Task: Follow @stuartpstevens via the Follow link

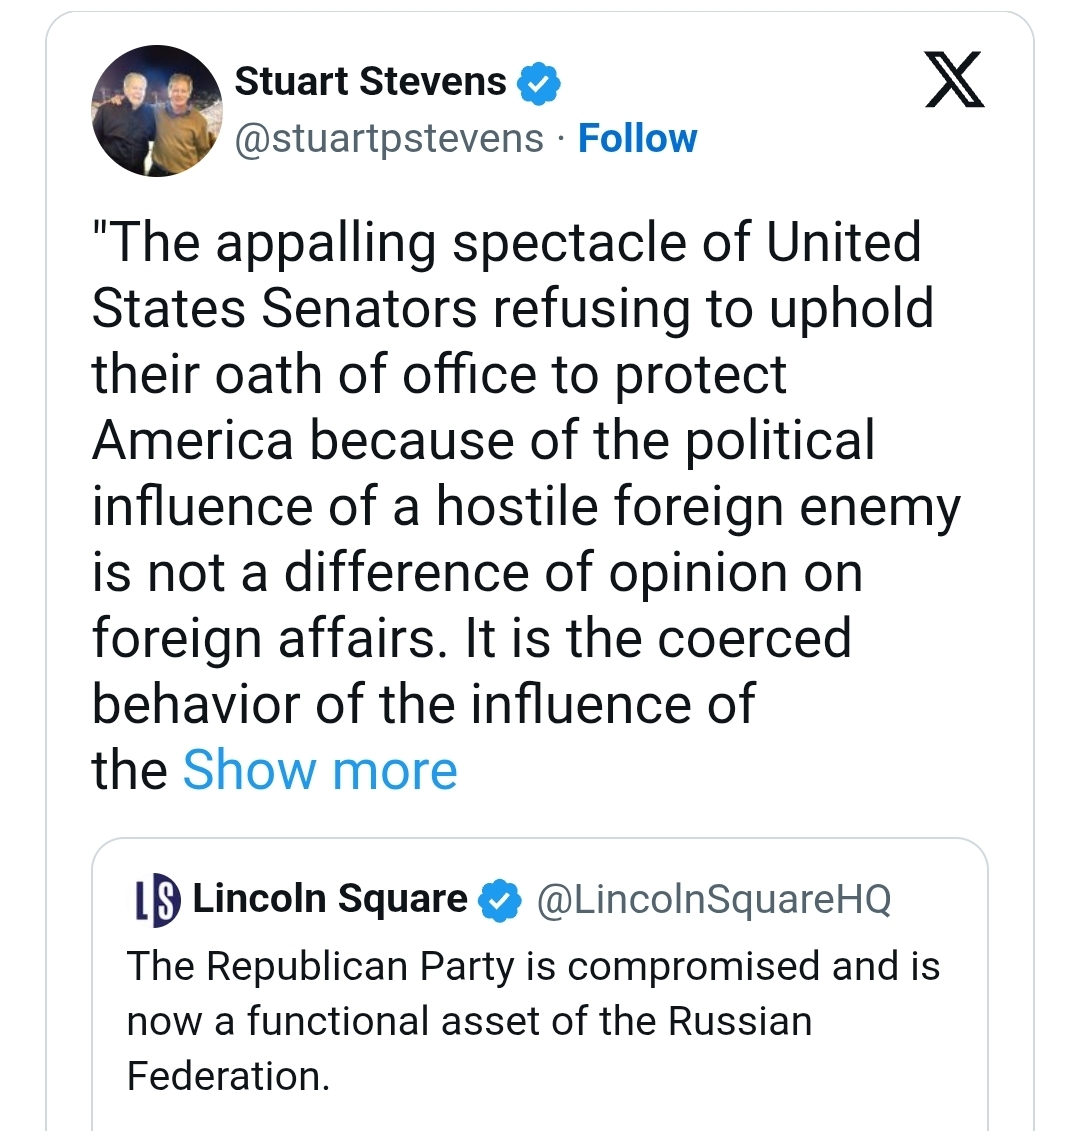Action: pyautogui.click(x=637, y=138)
